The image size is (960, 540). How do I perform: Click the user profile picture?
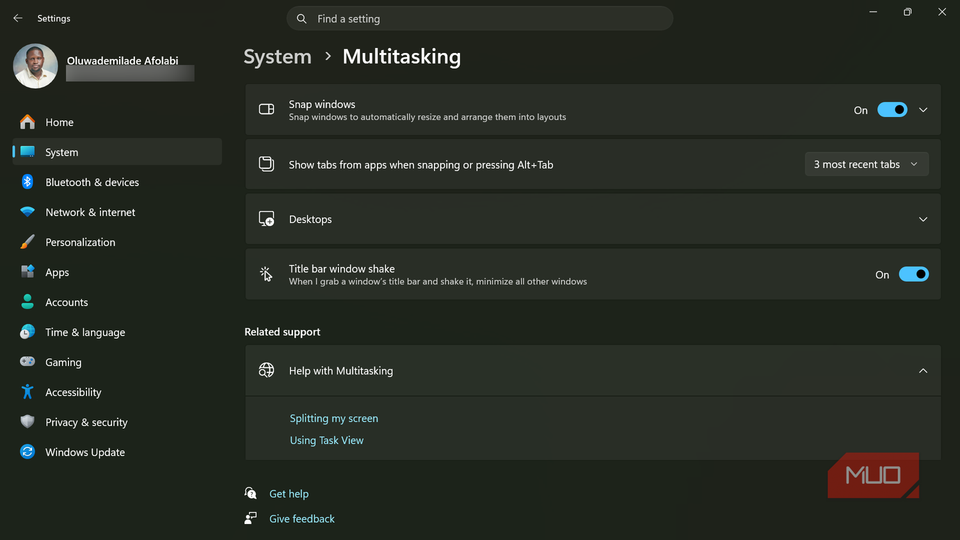coord(36,66)
